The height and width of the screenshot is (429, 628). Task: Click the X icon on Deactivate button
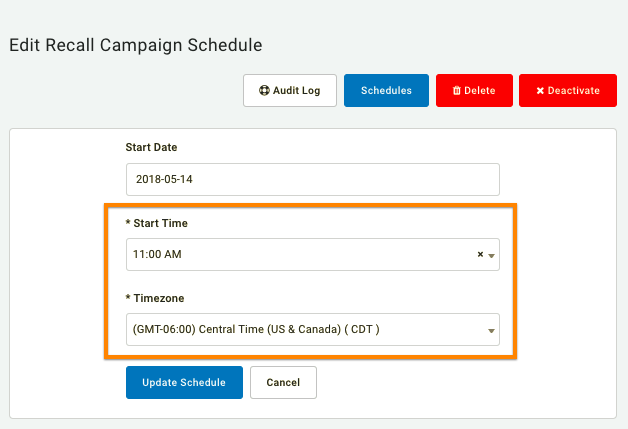click(x=540, y=91)
